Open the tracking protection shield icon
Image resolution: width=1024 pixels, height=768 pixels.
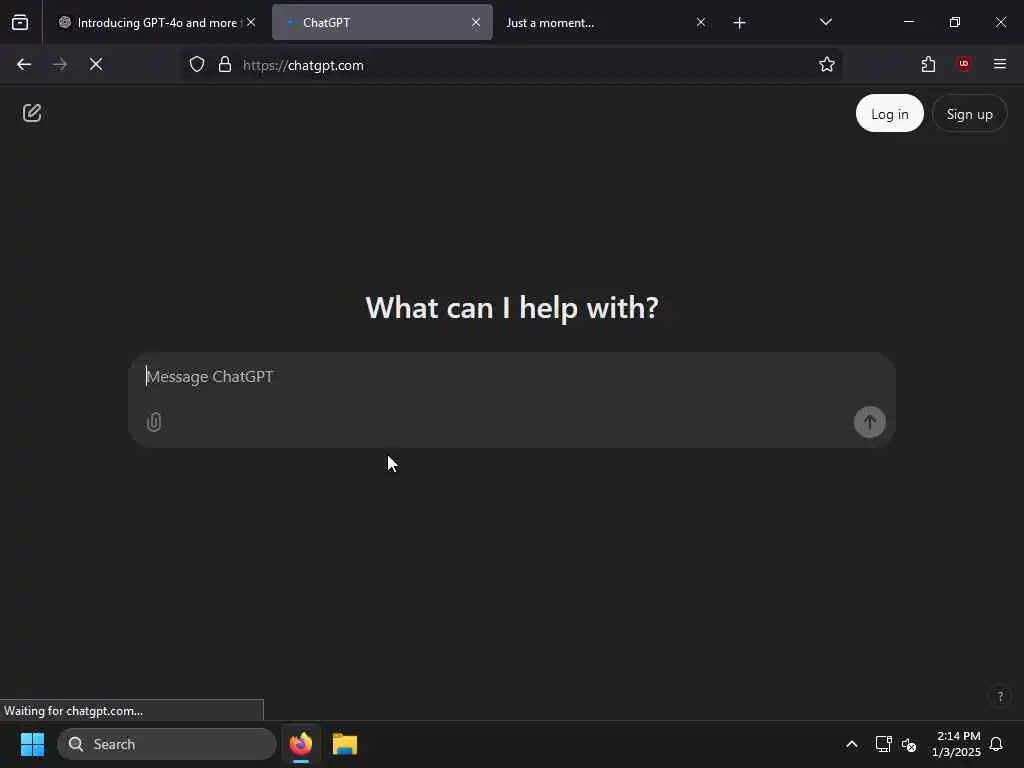(197, 64)
